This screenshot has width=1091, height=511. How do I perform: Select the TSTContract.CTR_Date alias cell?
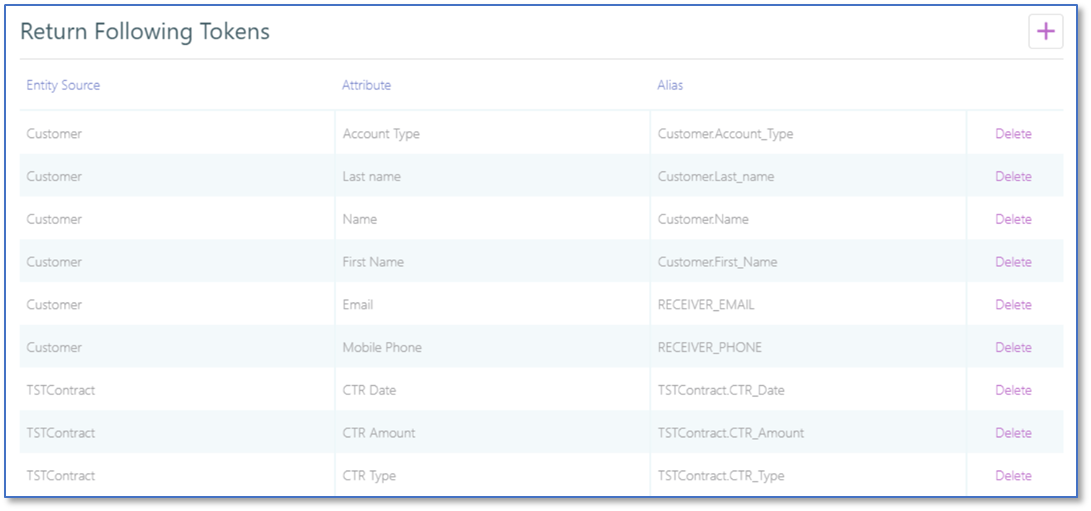pyautogui.click(x=720, y=390)
